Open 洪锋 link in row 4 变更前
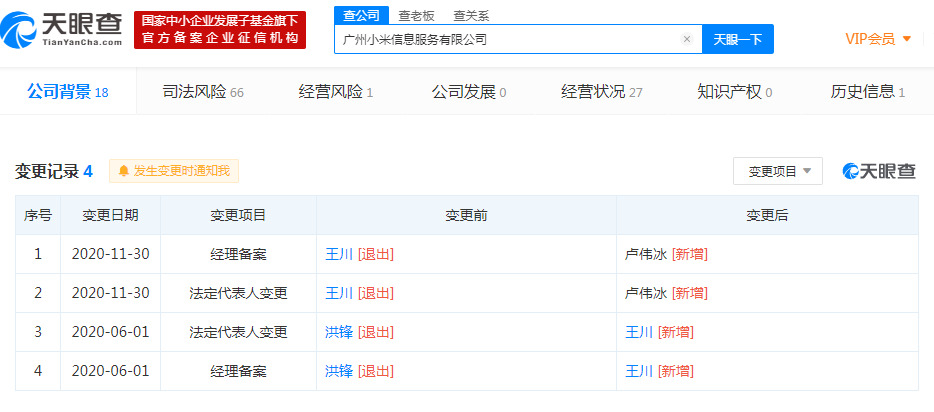The image size is (934, 412). click(x=339, y=372)
